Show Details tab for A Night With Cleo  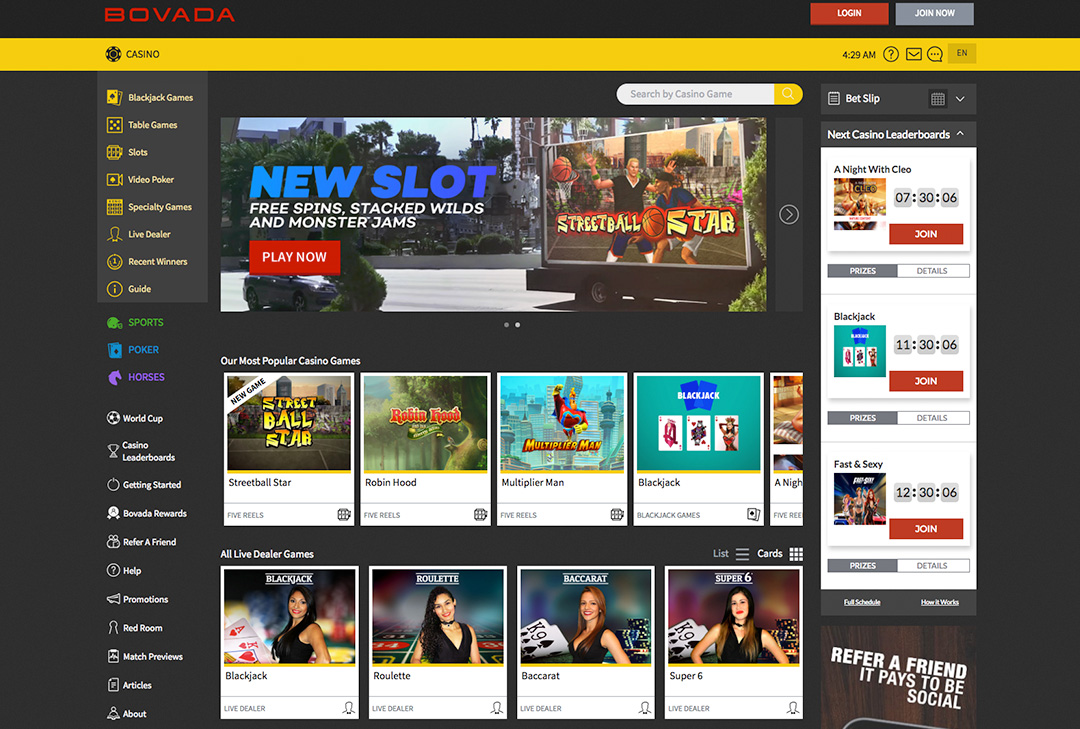pos(933,271)
